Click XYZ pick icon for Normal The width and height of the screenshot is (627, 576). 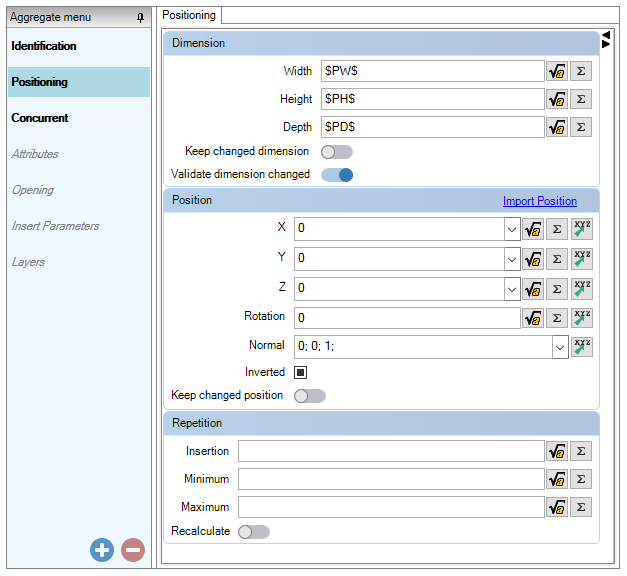pyautogui.click(x=582, y=346)
